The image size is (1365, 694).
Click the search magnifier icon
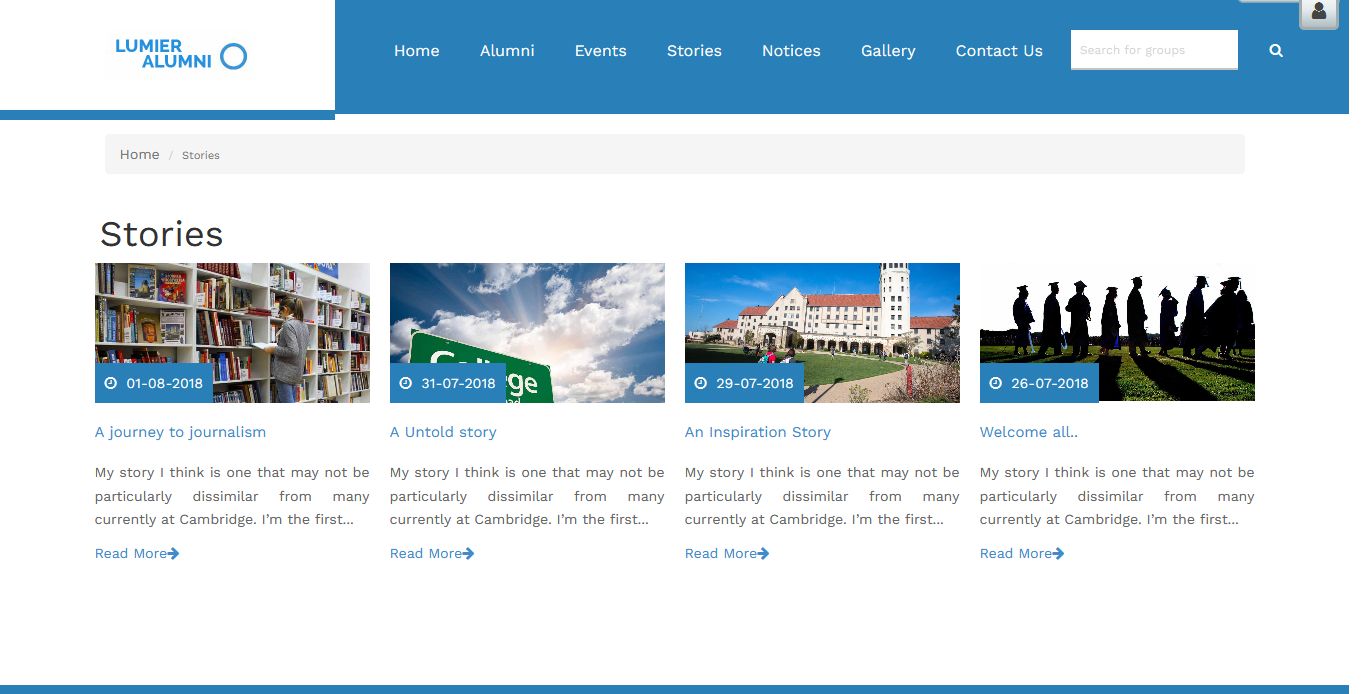[1276, 50]
